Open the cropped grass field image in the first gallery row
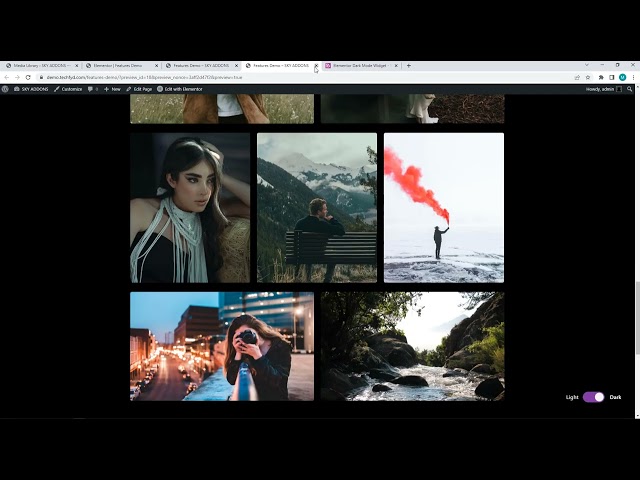 pos(222,109)
